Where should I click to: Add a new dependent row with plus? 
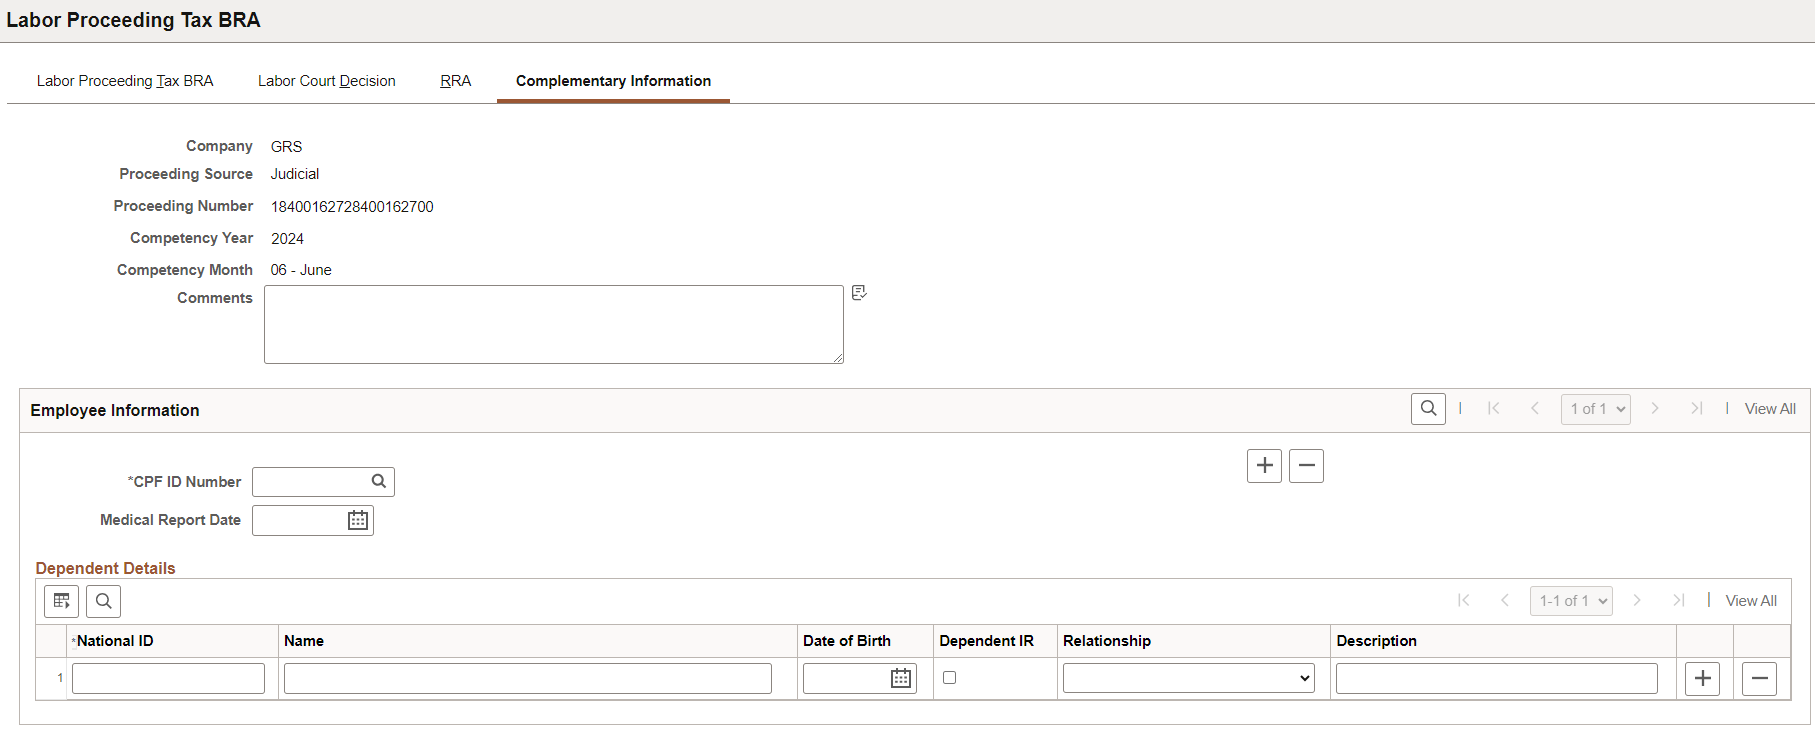(x=1702, y=678)
